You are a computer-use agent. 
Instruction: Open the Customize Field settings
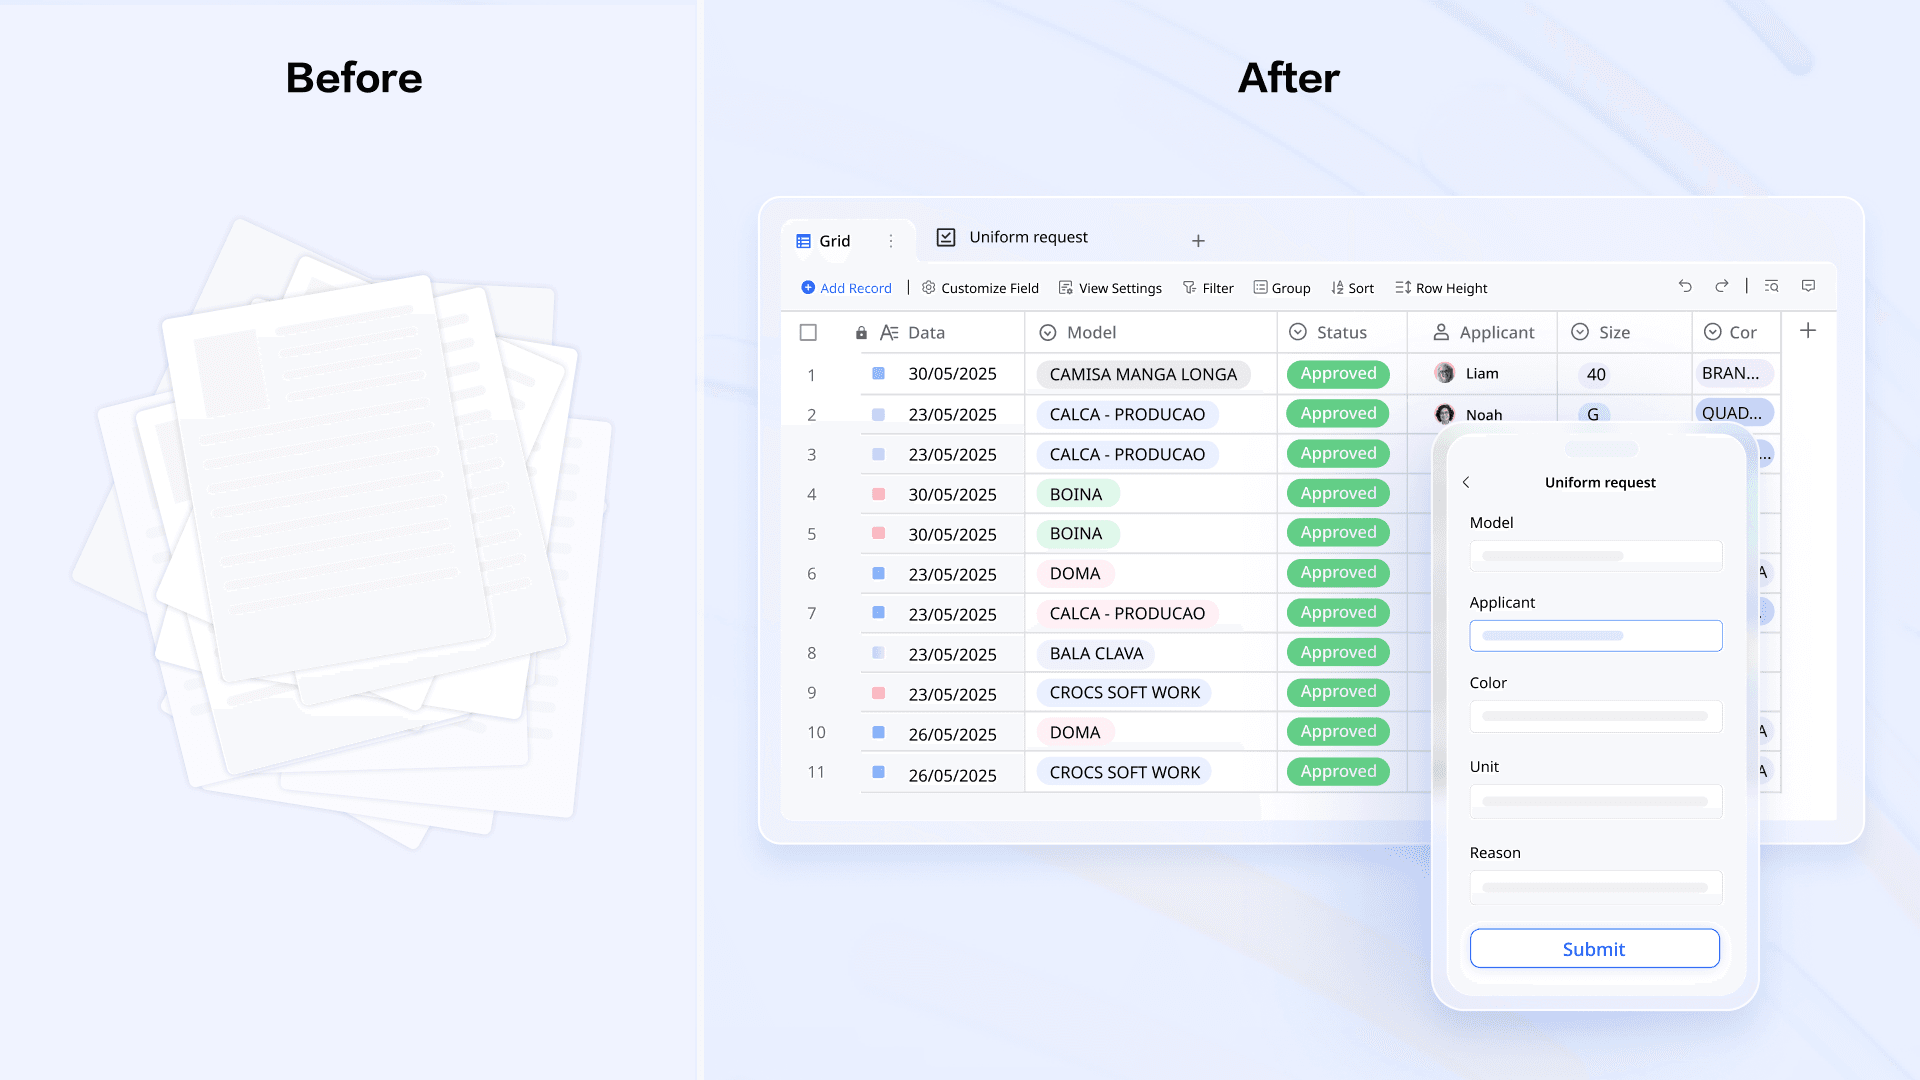pyautogui.click(x=980, y=288)
